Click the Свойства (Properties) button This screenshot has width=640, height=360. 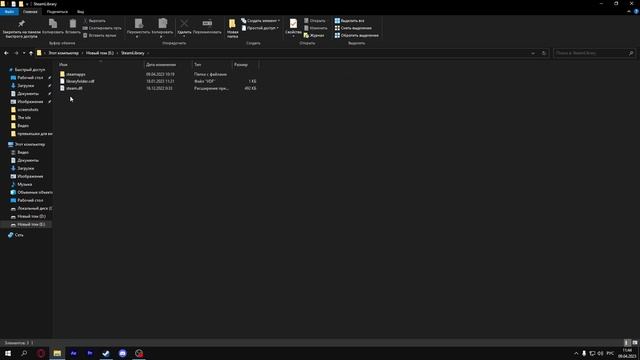click(293, 27)
